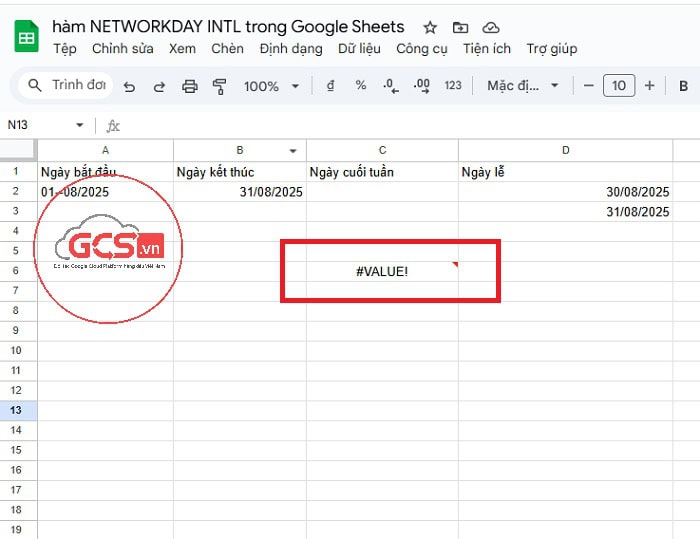The height and width of the screenshot is (539, 700).
Task: Select the paint format roller
Action: (x=220, y=86)
